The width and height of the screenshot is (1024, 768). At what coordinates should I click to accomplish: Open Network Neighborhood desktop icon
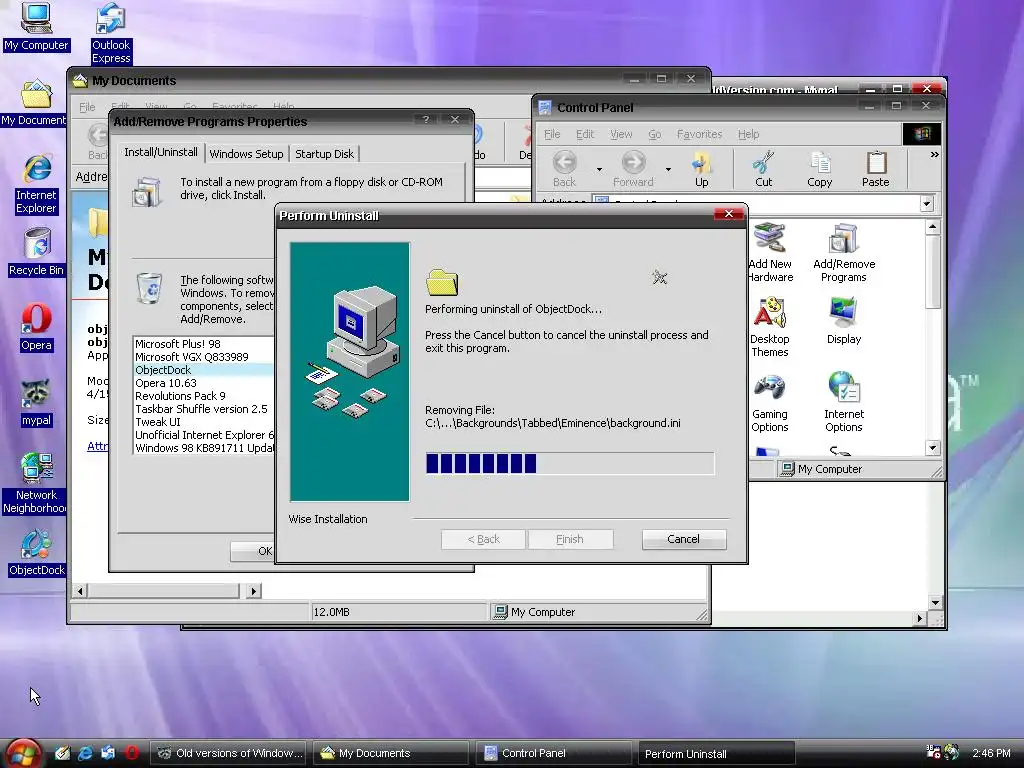tap(36, 483)
